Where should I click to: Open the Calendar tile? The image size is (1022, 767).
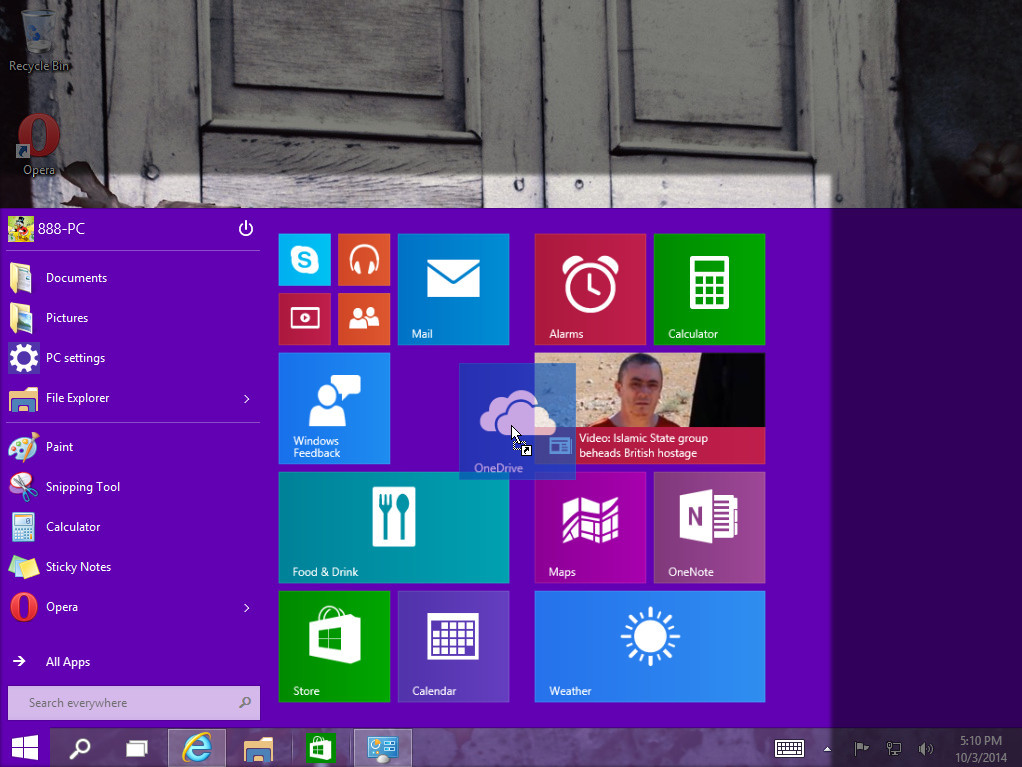[x=453, y=646]
